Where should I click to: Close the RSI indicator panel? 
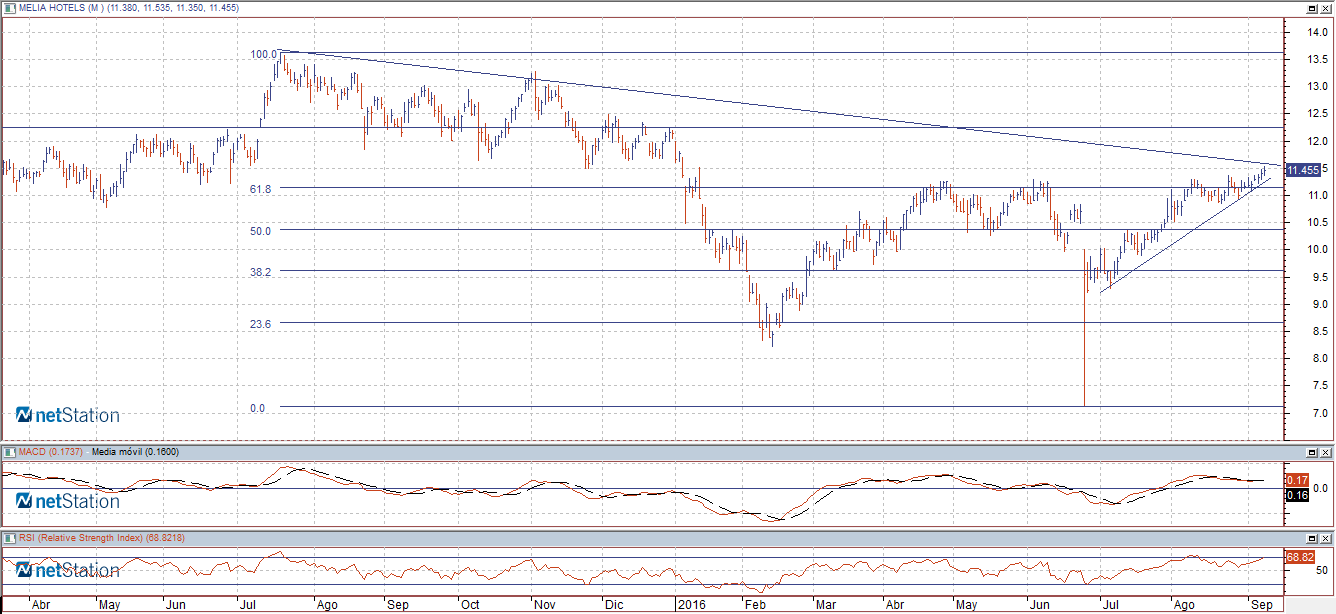click(x=1324, y=538)
